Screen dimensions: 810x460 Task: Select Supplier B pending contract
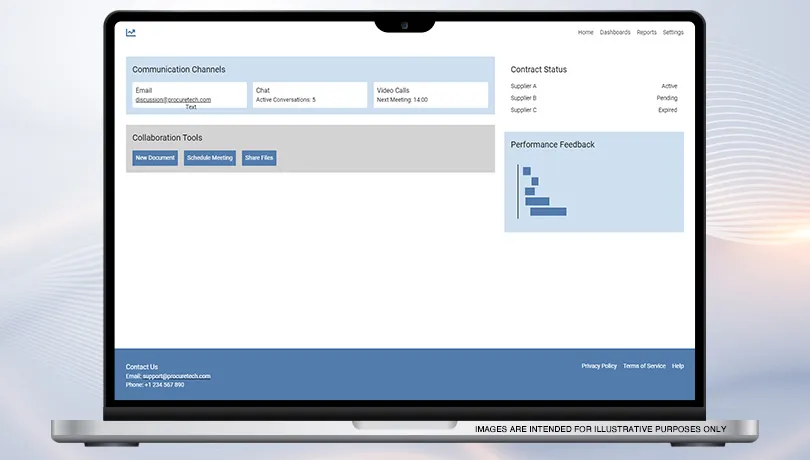593,98
